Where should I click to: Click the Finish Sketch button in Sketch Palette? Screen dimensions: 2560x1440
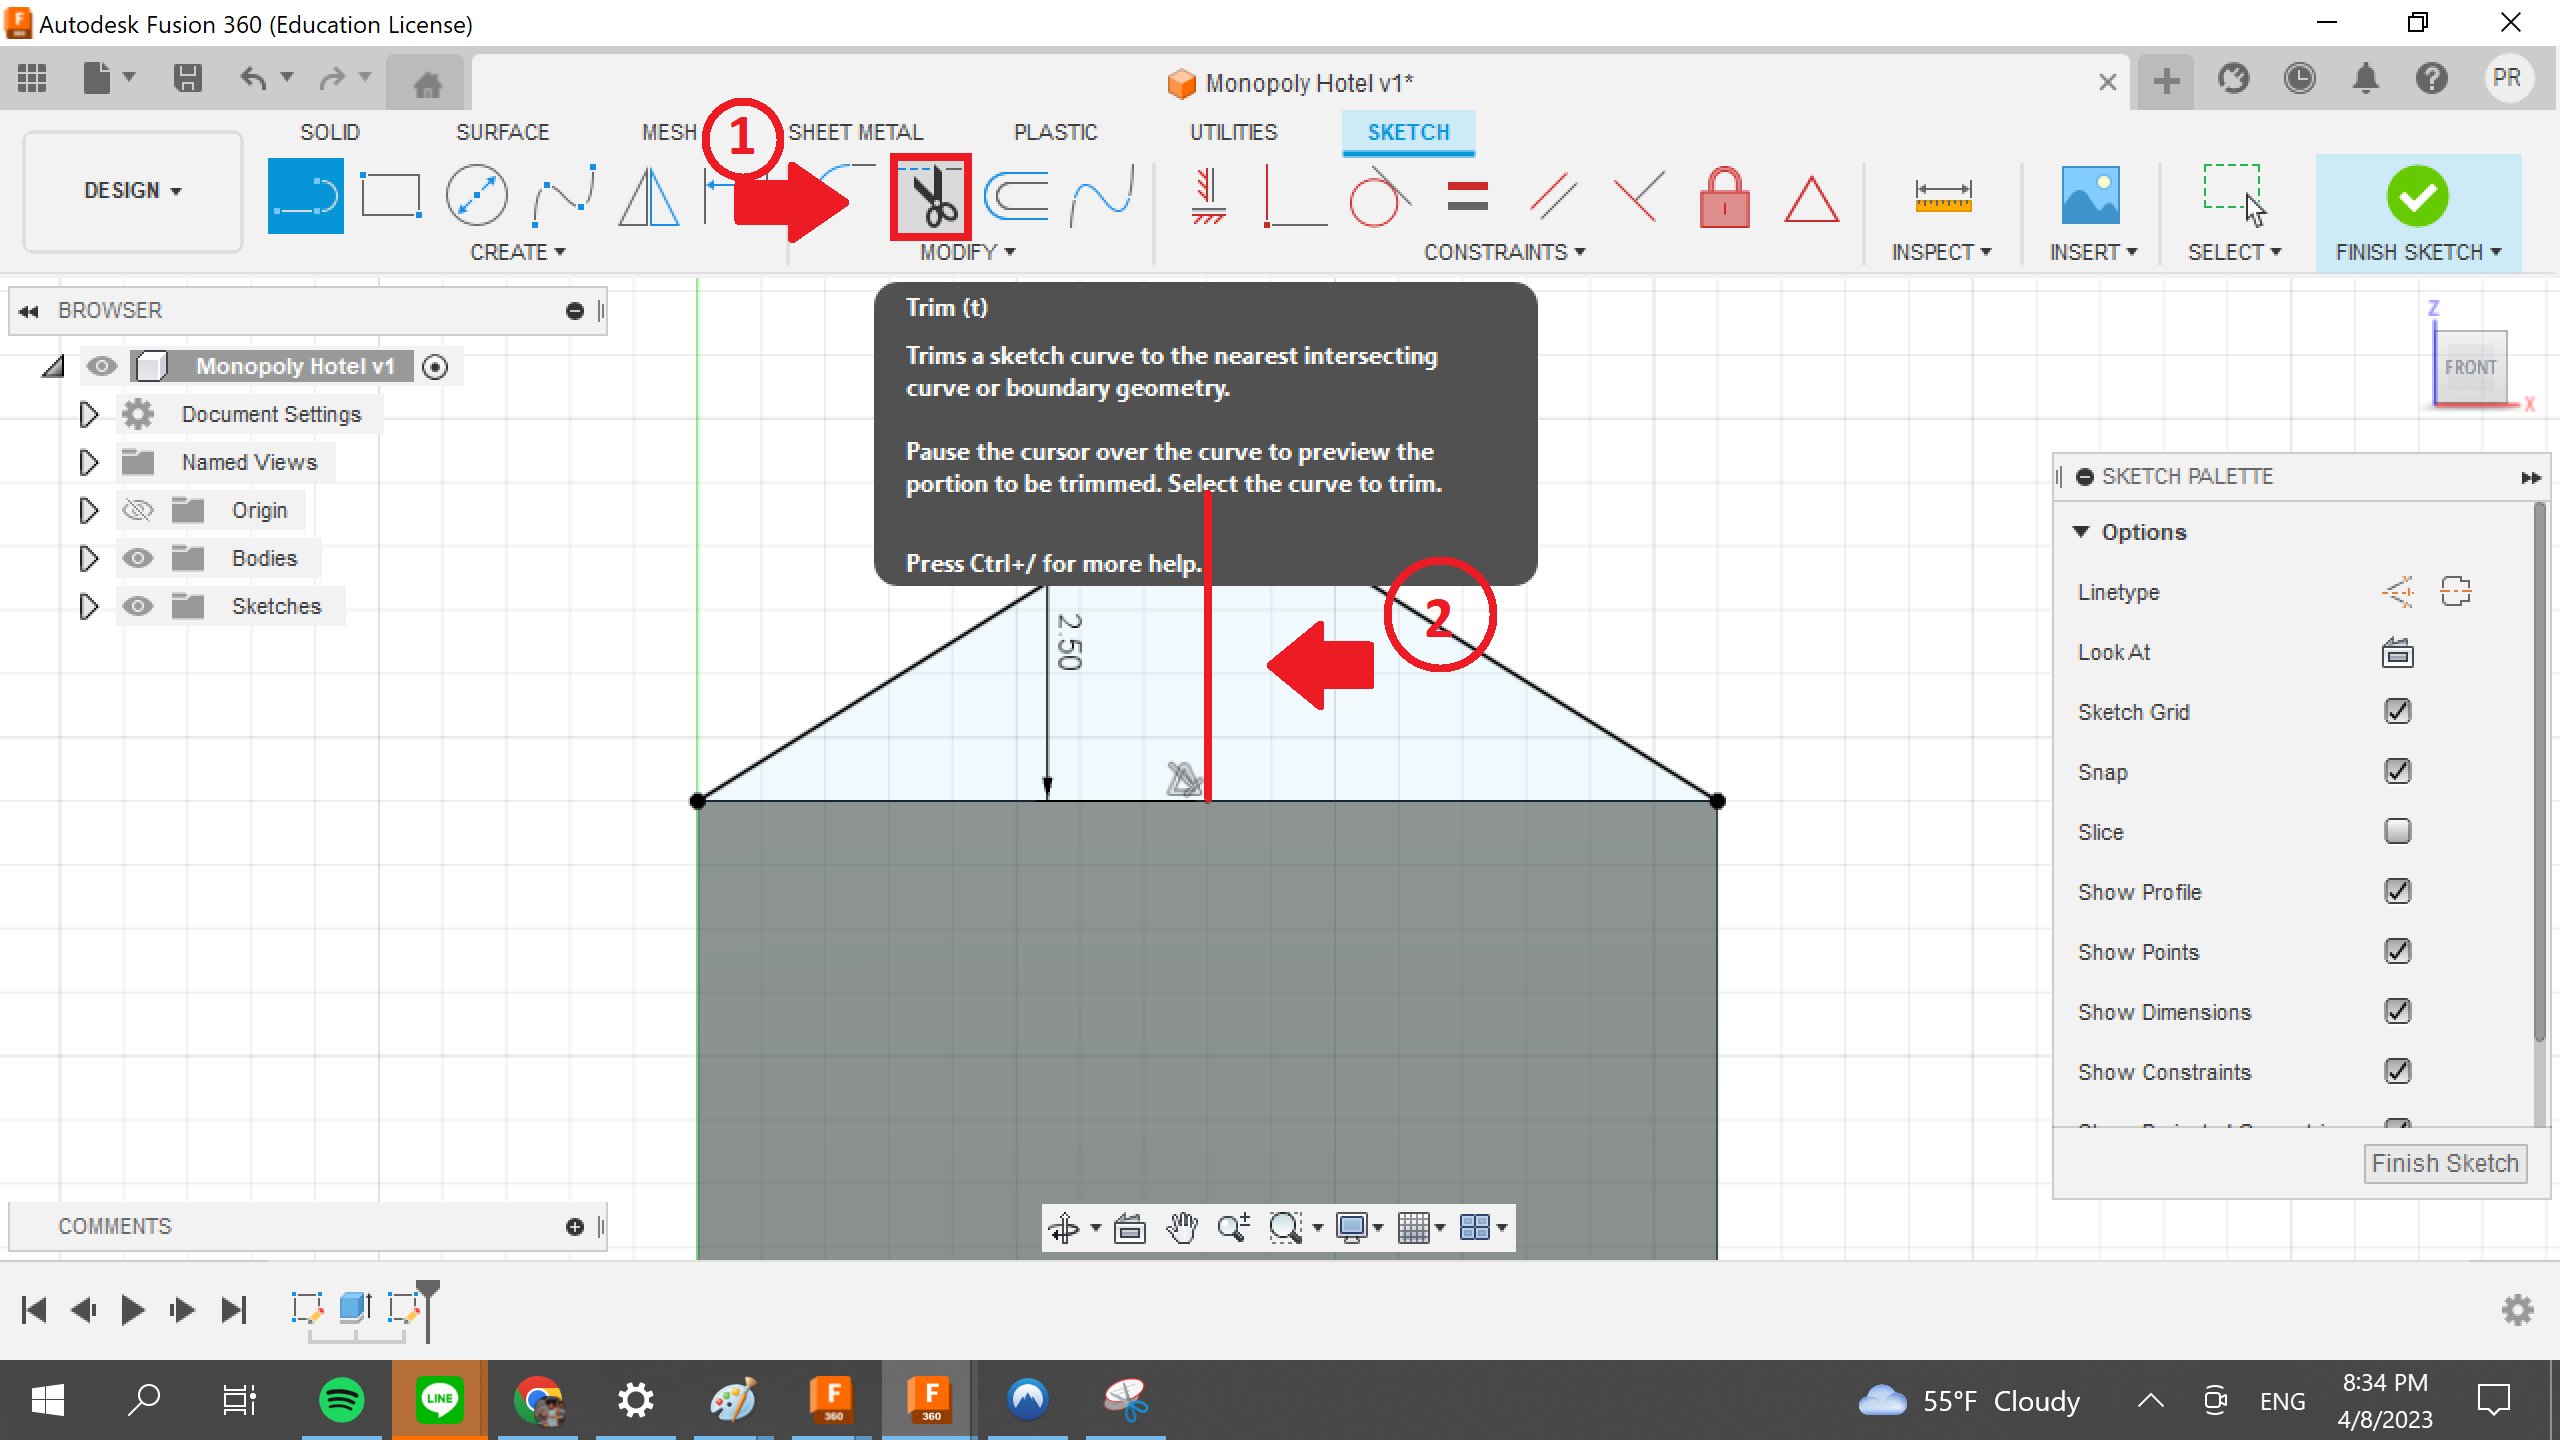click(x=2444, y=1162)
